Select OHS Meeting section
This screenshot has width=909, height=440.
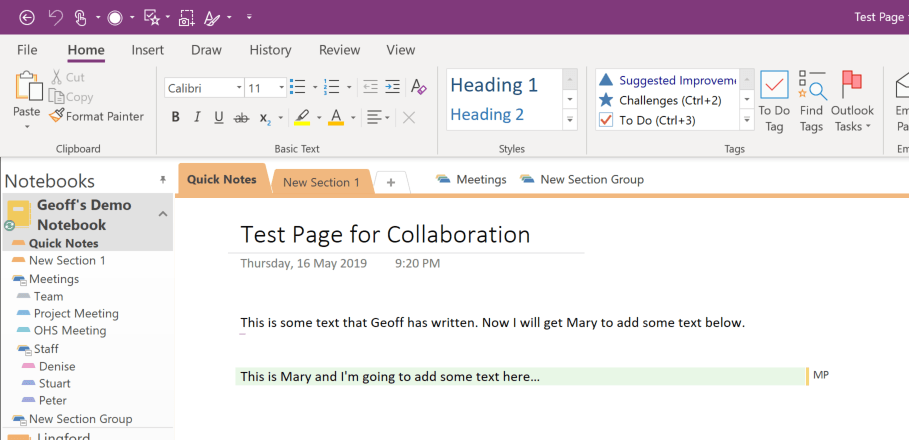(70, 331)
